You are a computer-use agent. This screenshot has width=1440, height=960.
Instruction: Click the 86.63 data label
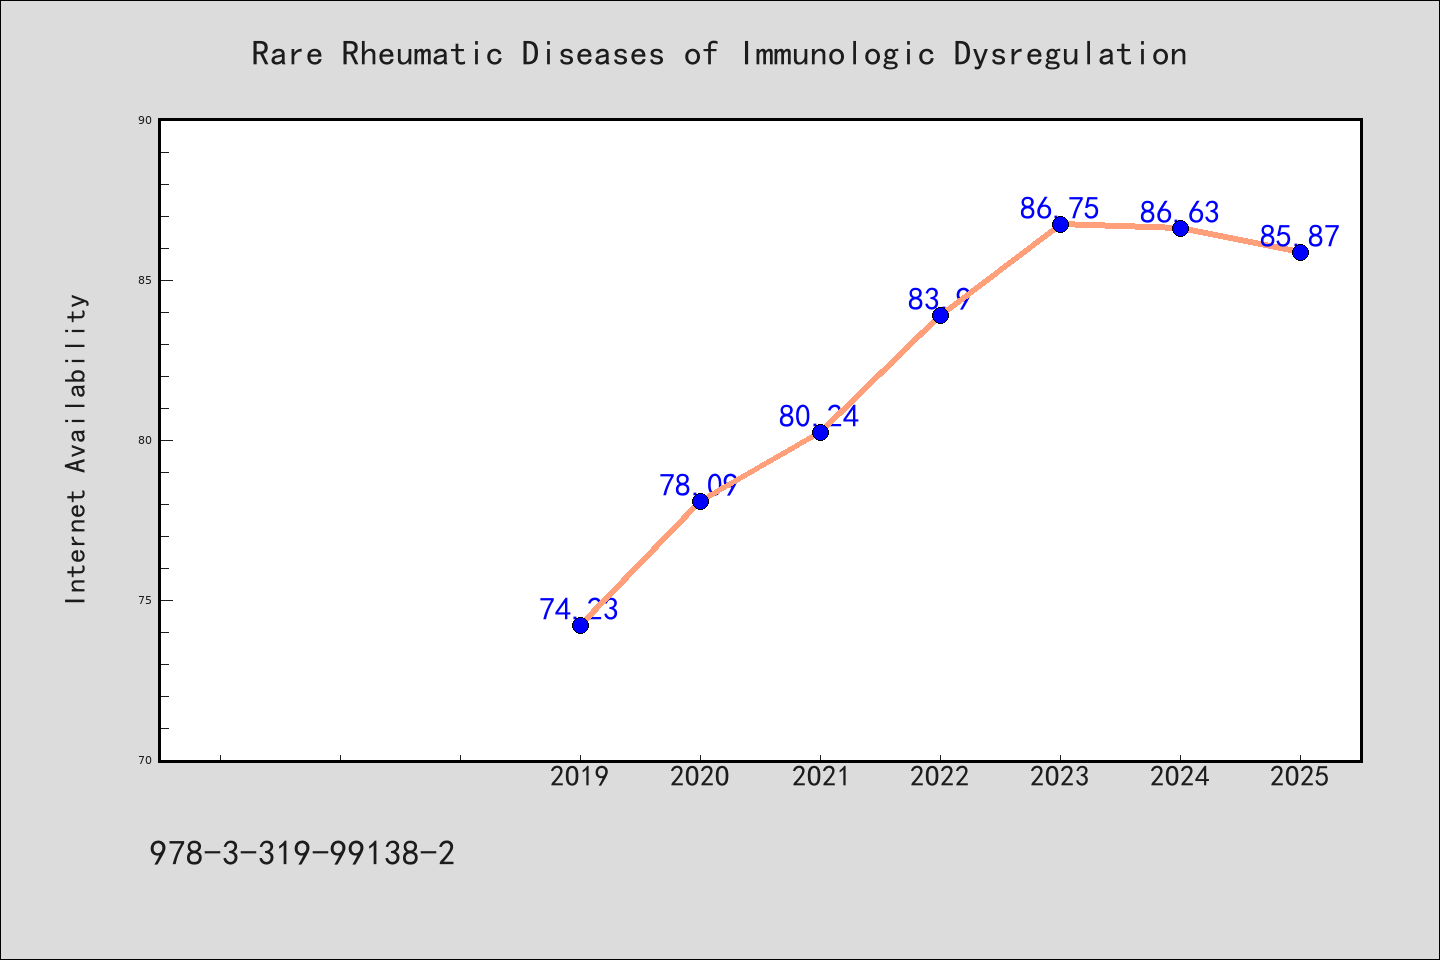(x=1180, y=212)
